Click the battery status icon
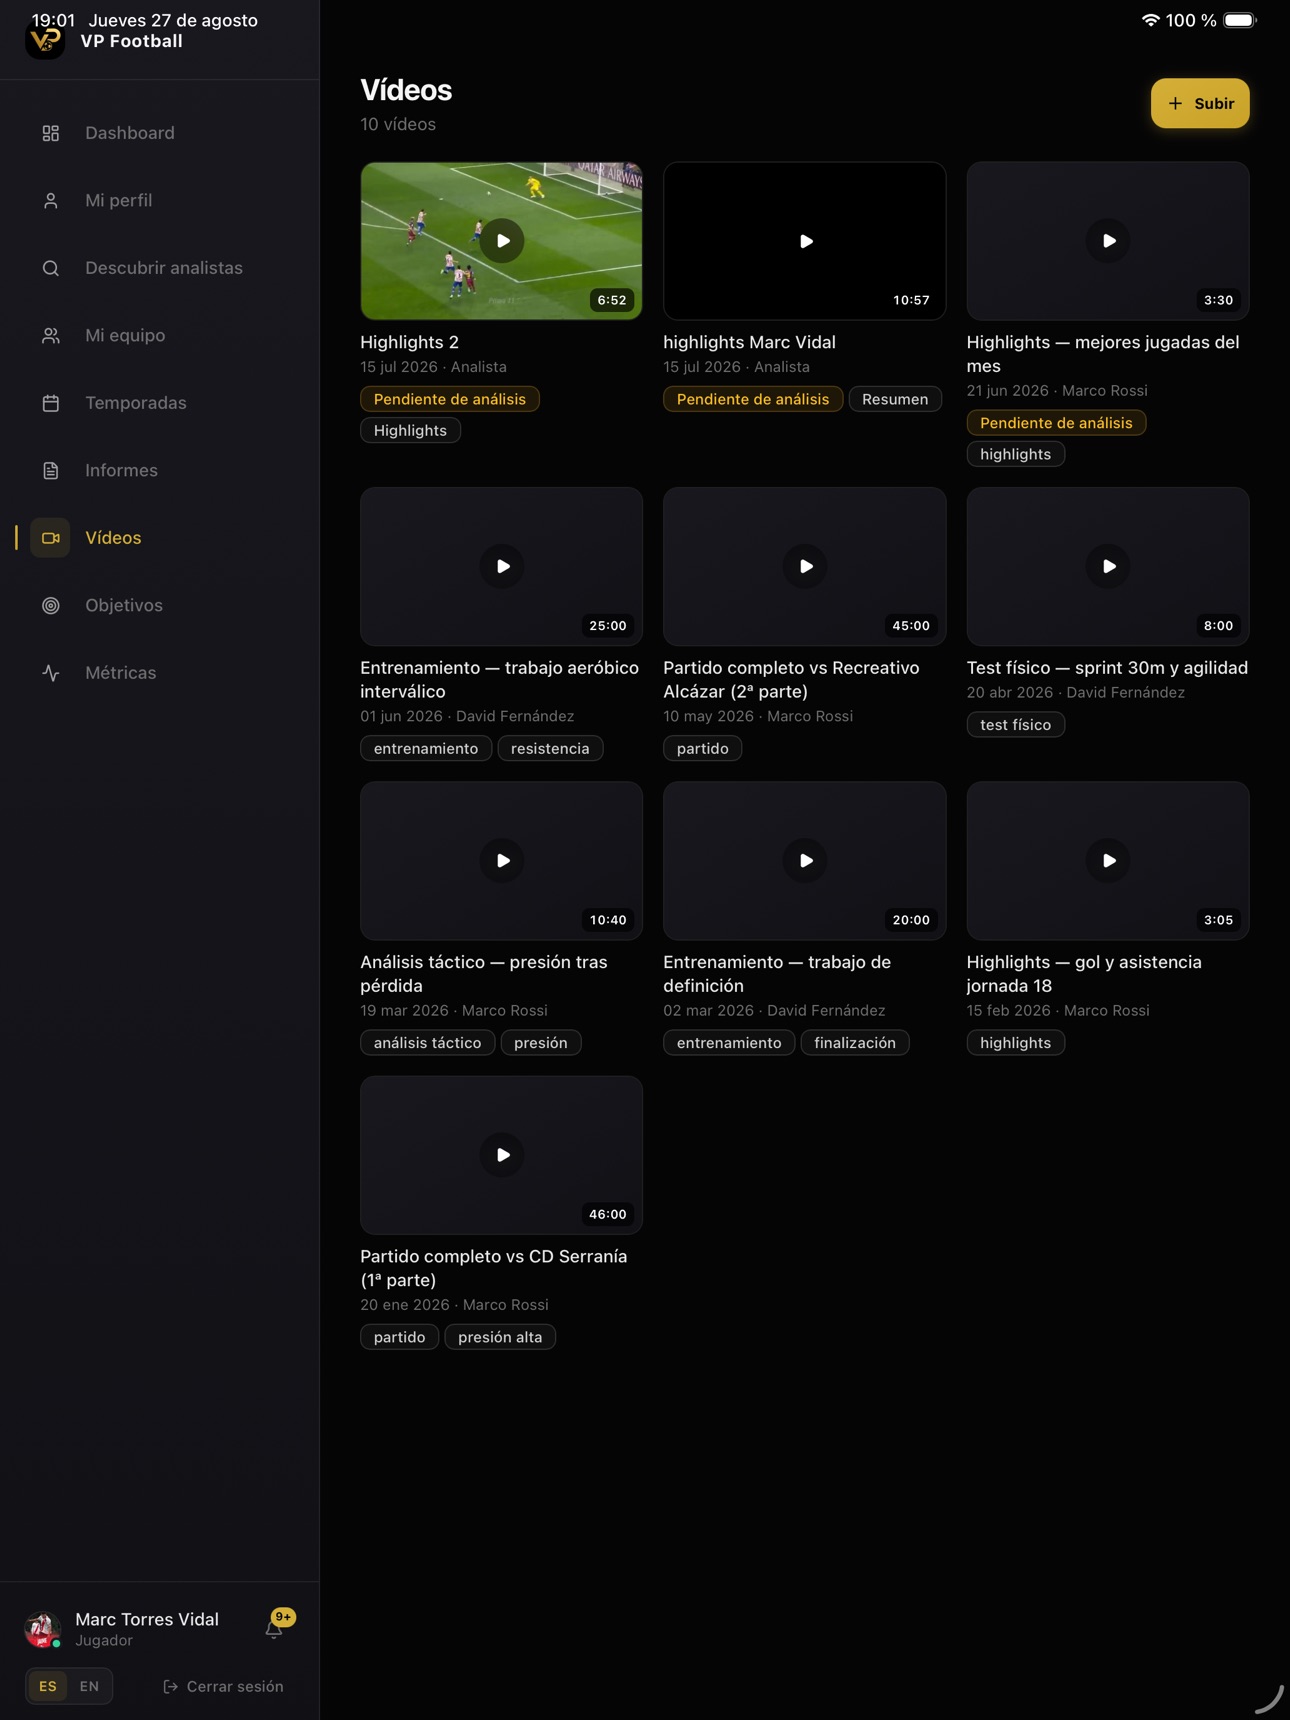 (x=1240, y=20)
